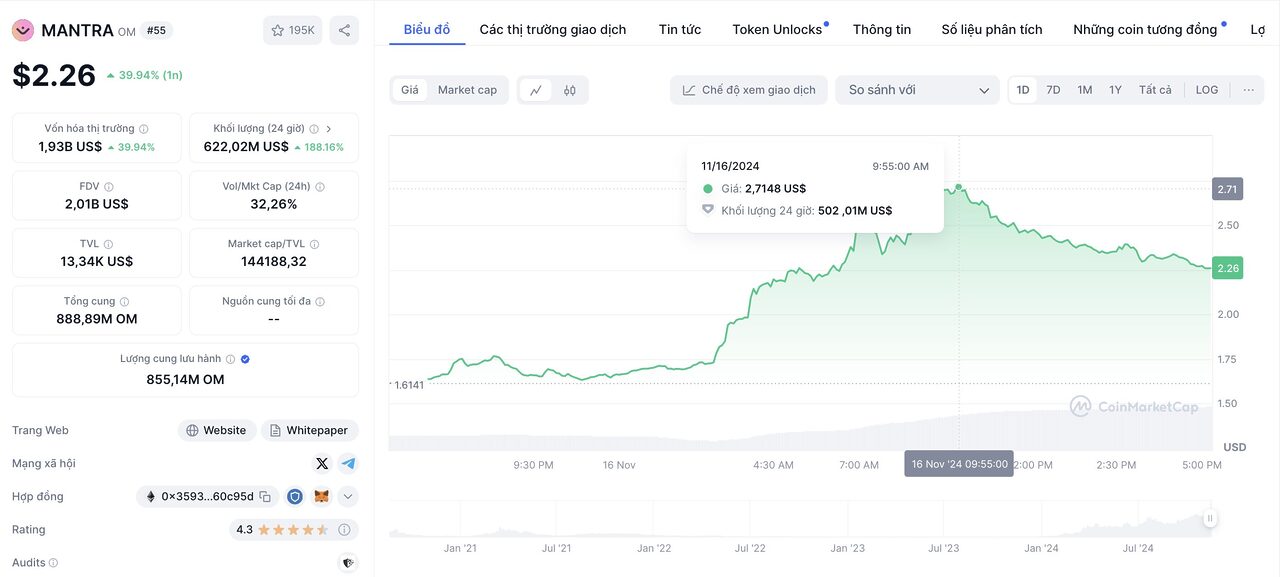This screenshot has width=1280, height=577.
Task: Expand more contracts with the chevron
Action: 347,496
